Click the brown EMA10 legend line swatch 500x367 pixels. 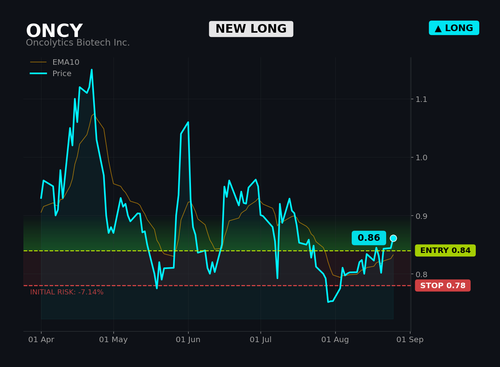38,62
